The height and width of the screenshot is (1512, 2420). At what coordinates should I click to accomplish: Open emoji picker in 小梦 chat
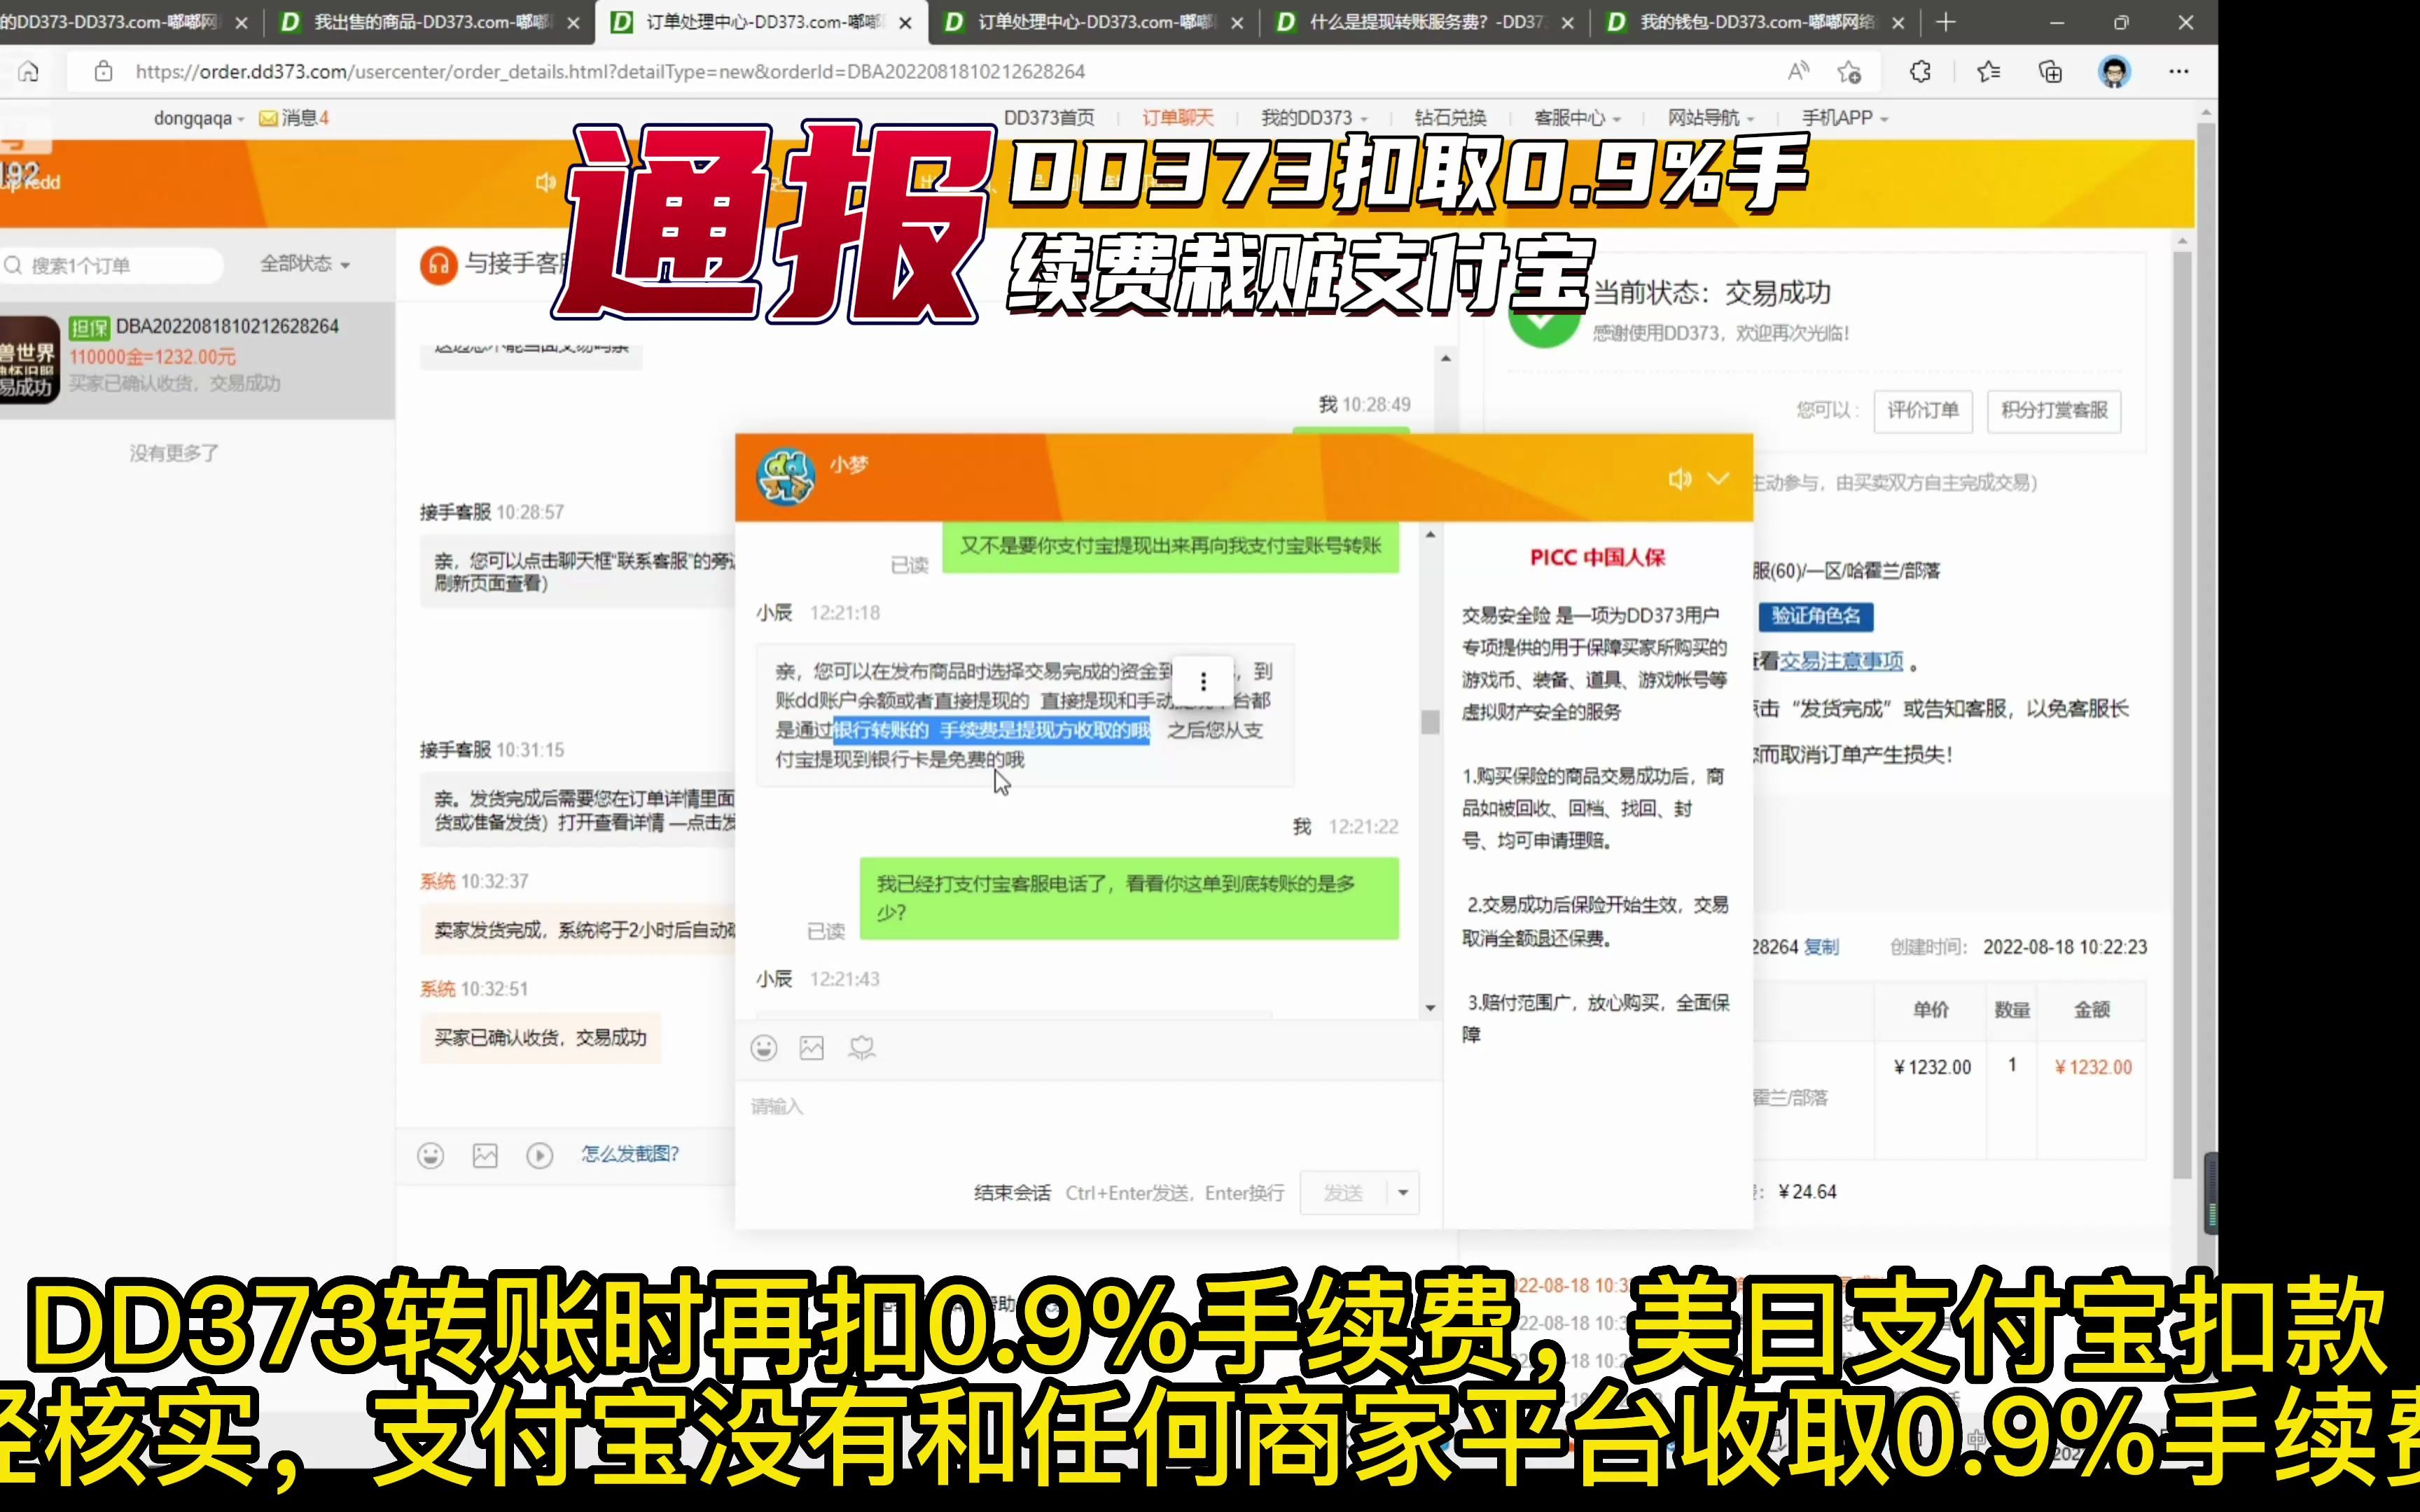[764, 1047]
